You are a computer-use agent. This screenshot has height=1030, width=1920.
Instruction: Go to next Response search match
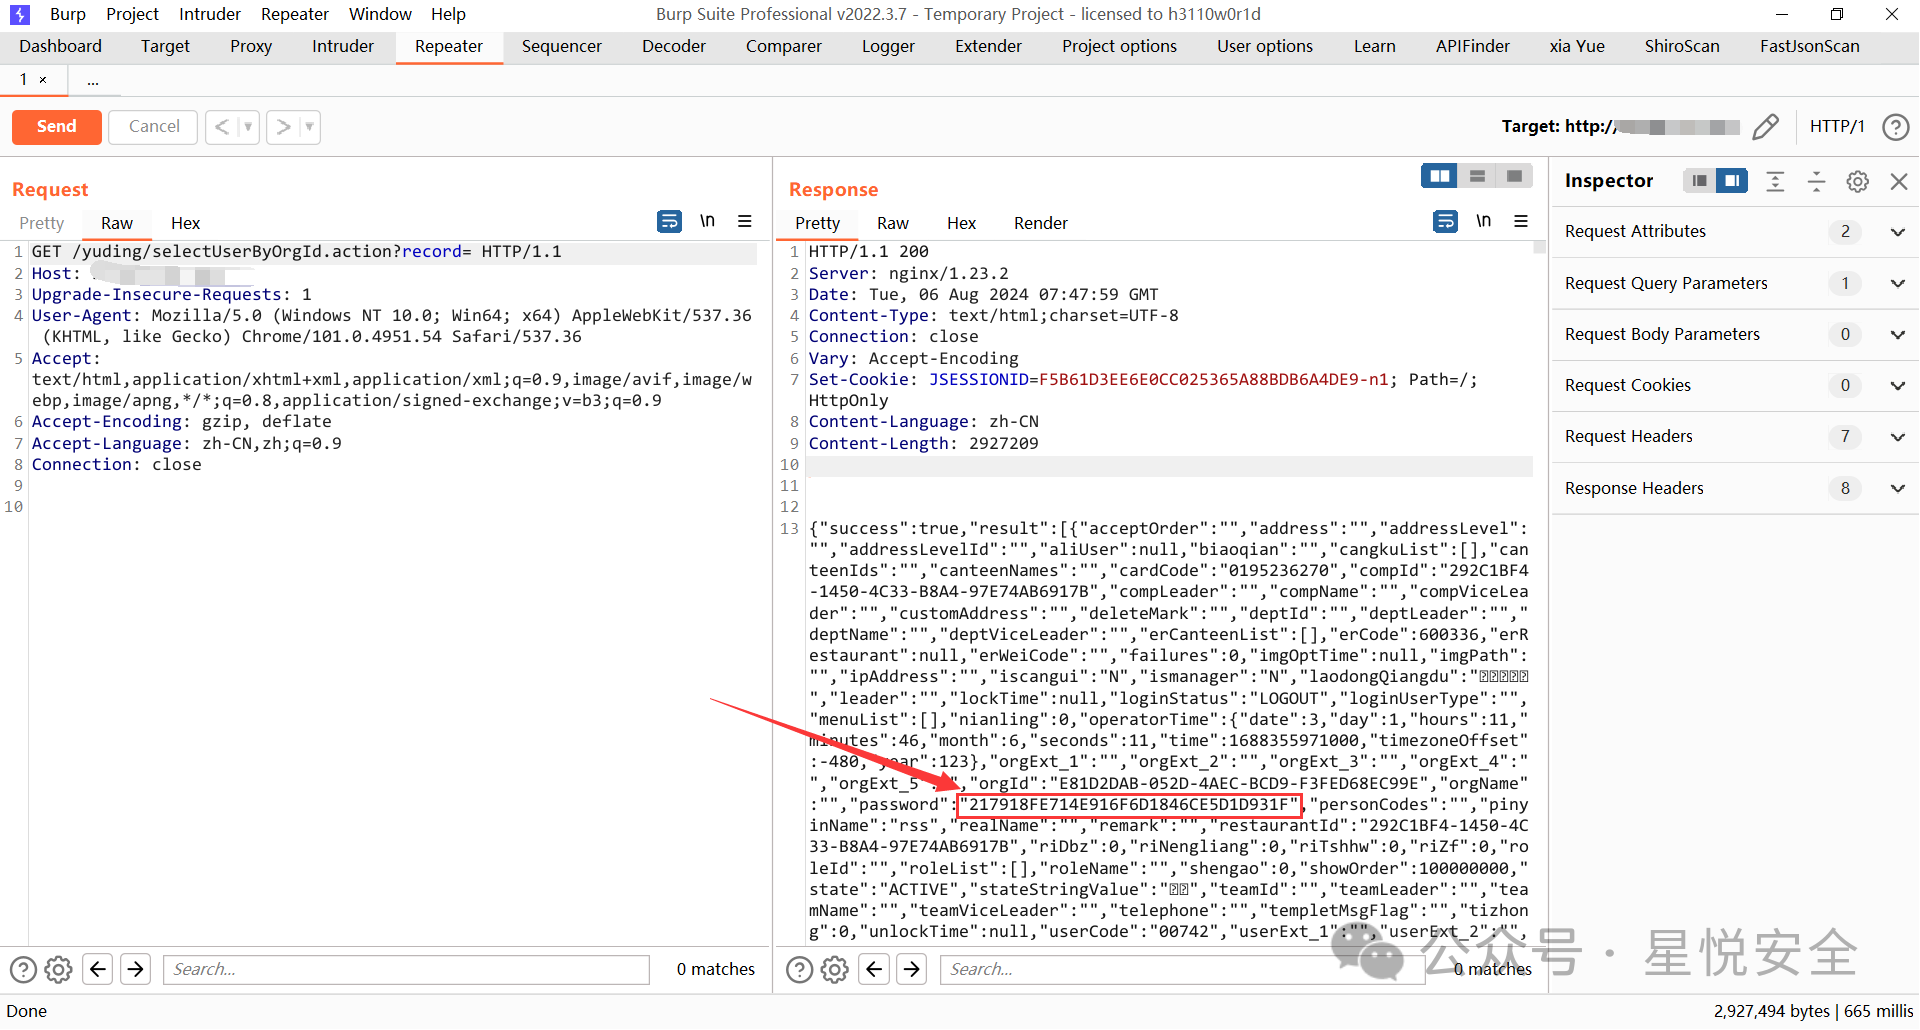pyautogui.click(x=912, y=969)
